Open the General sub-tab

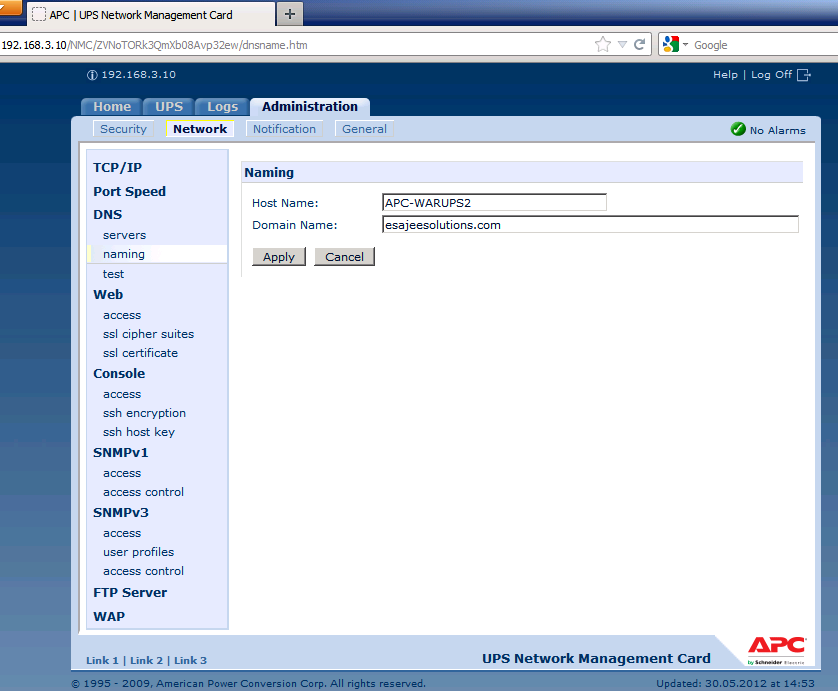click(x=364, y=129)
